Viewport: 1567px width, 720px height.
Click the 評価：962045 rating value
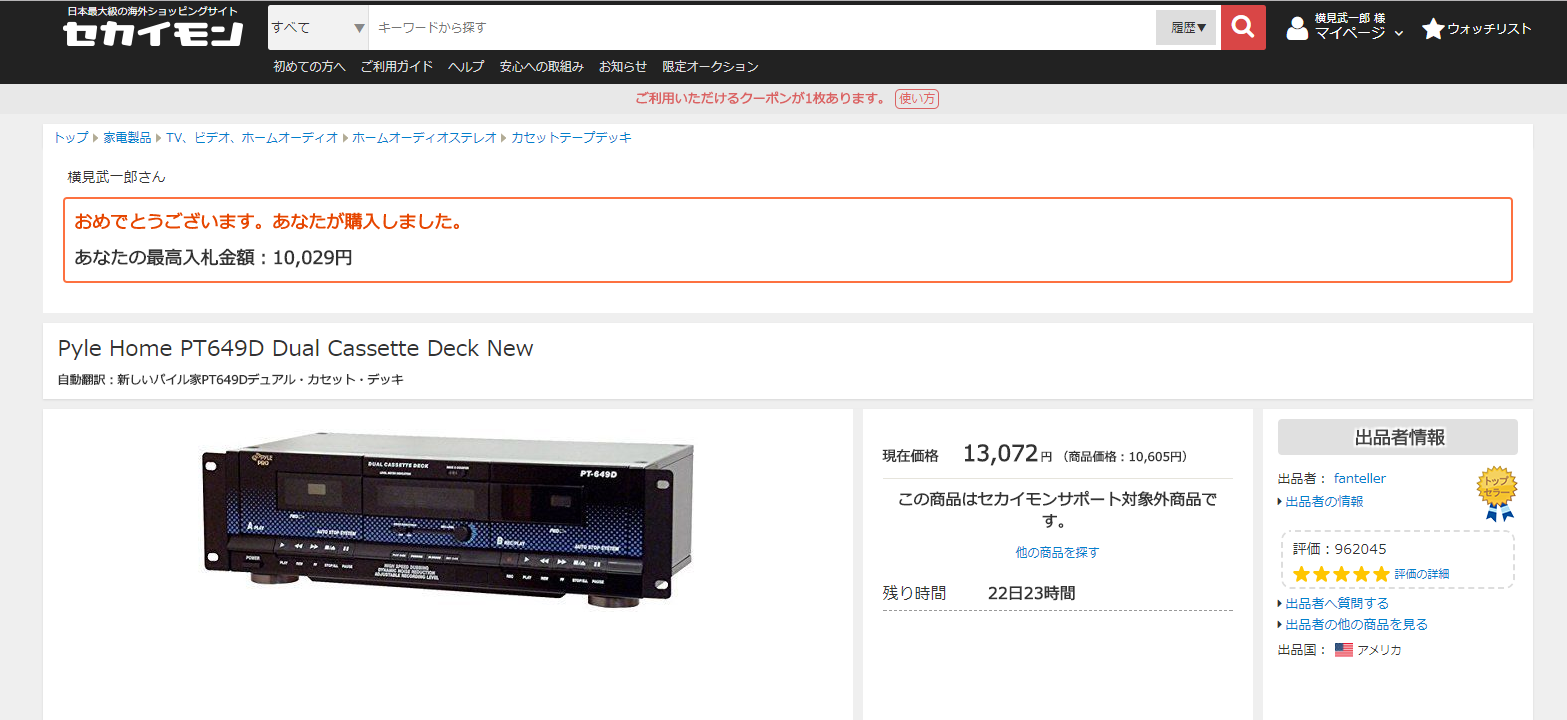(1340, 549)
